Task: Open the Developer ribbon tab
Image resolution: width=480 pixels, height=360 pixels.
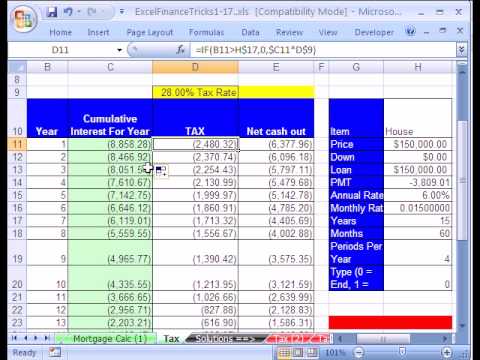Action: click(x=374, y=32)
